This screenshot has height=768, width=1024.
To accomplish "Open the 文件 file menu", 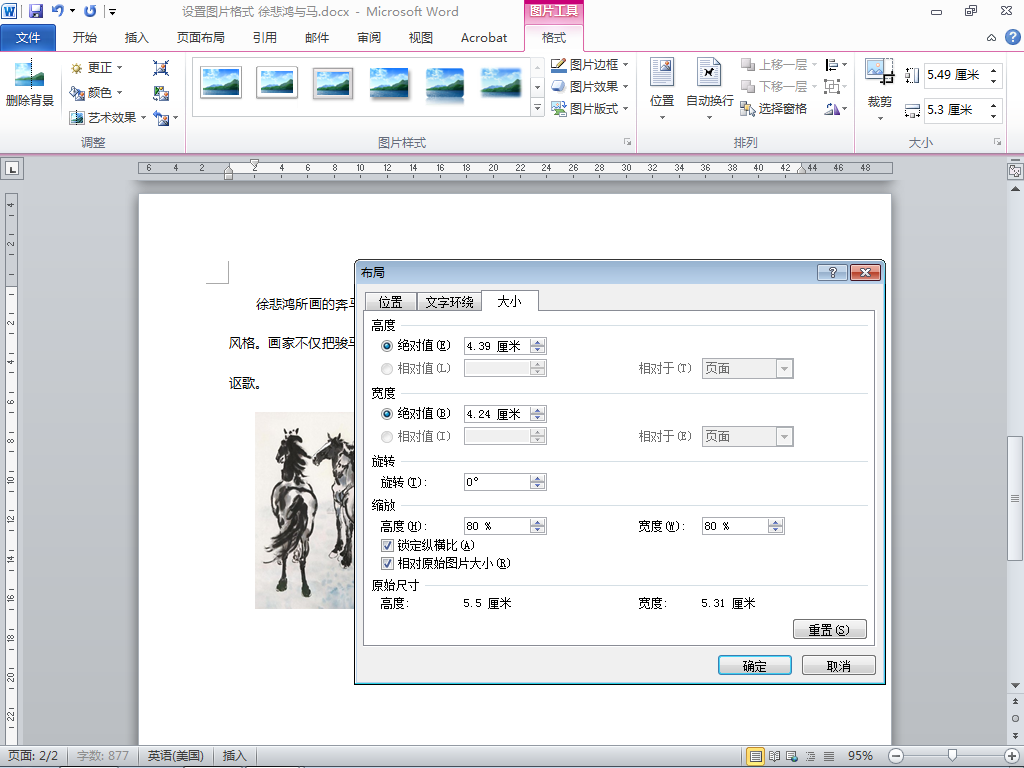I will 28,38.
